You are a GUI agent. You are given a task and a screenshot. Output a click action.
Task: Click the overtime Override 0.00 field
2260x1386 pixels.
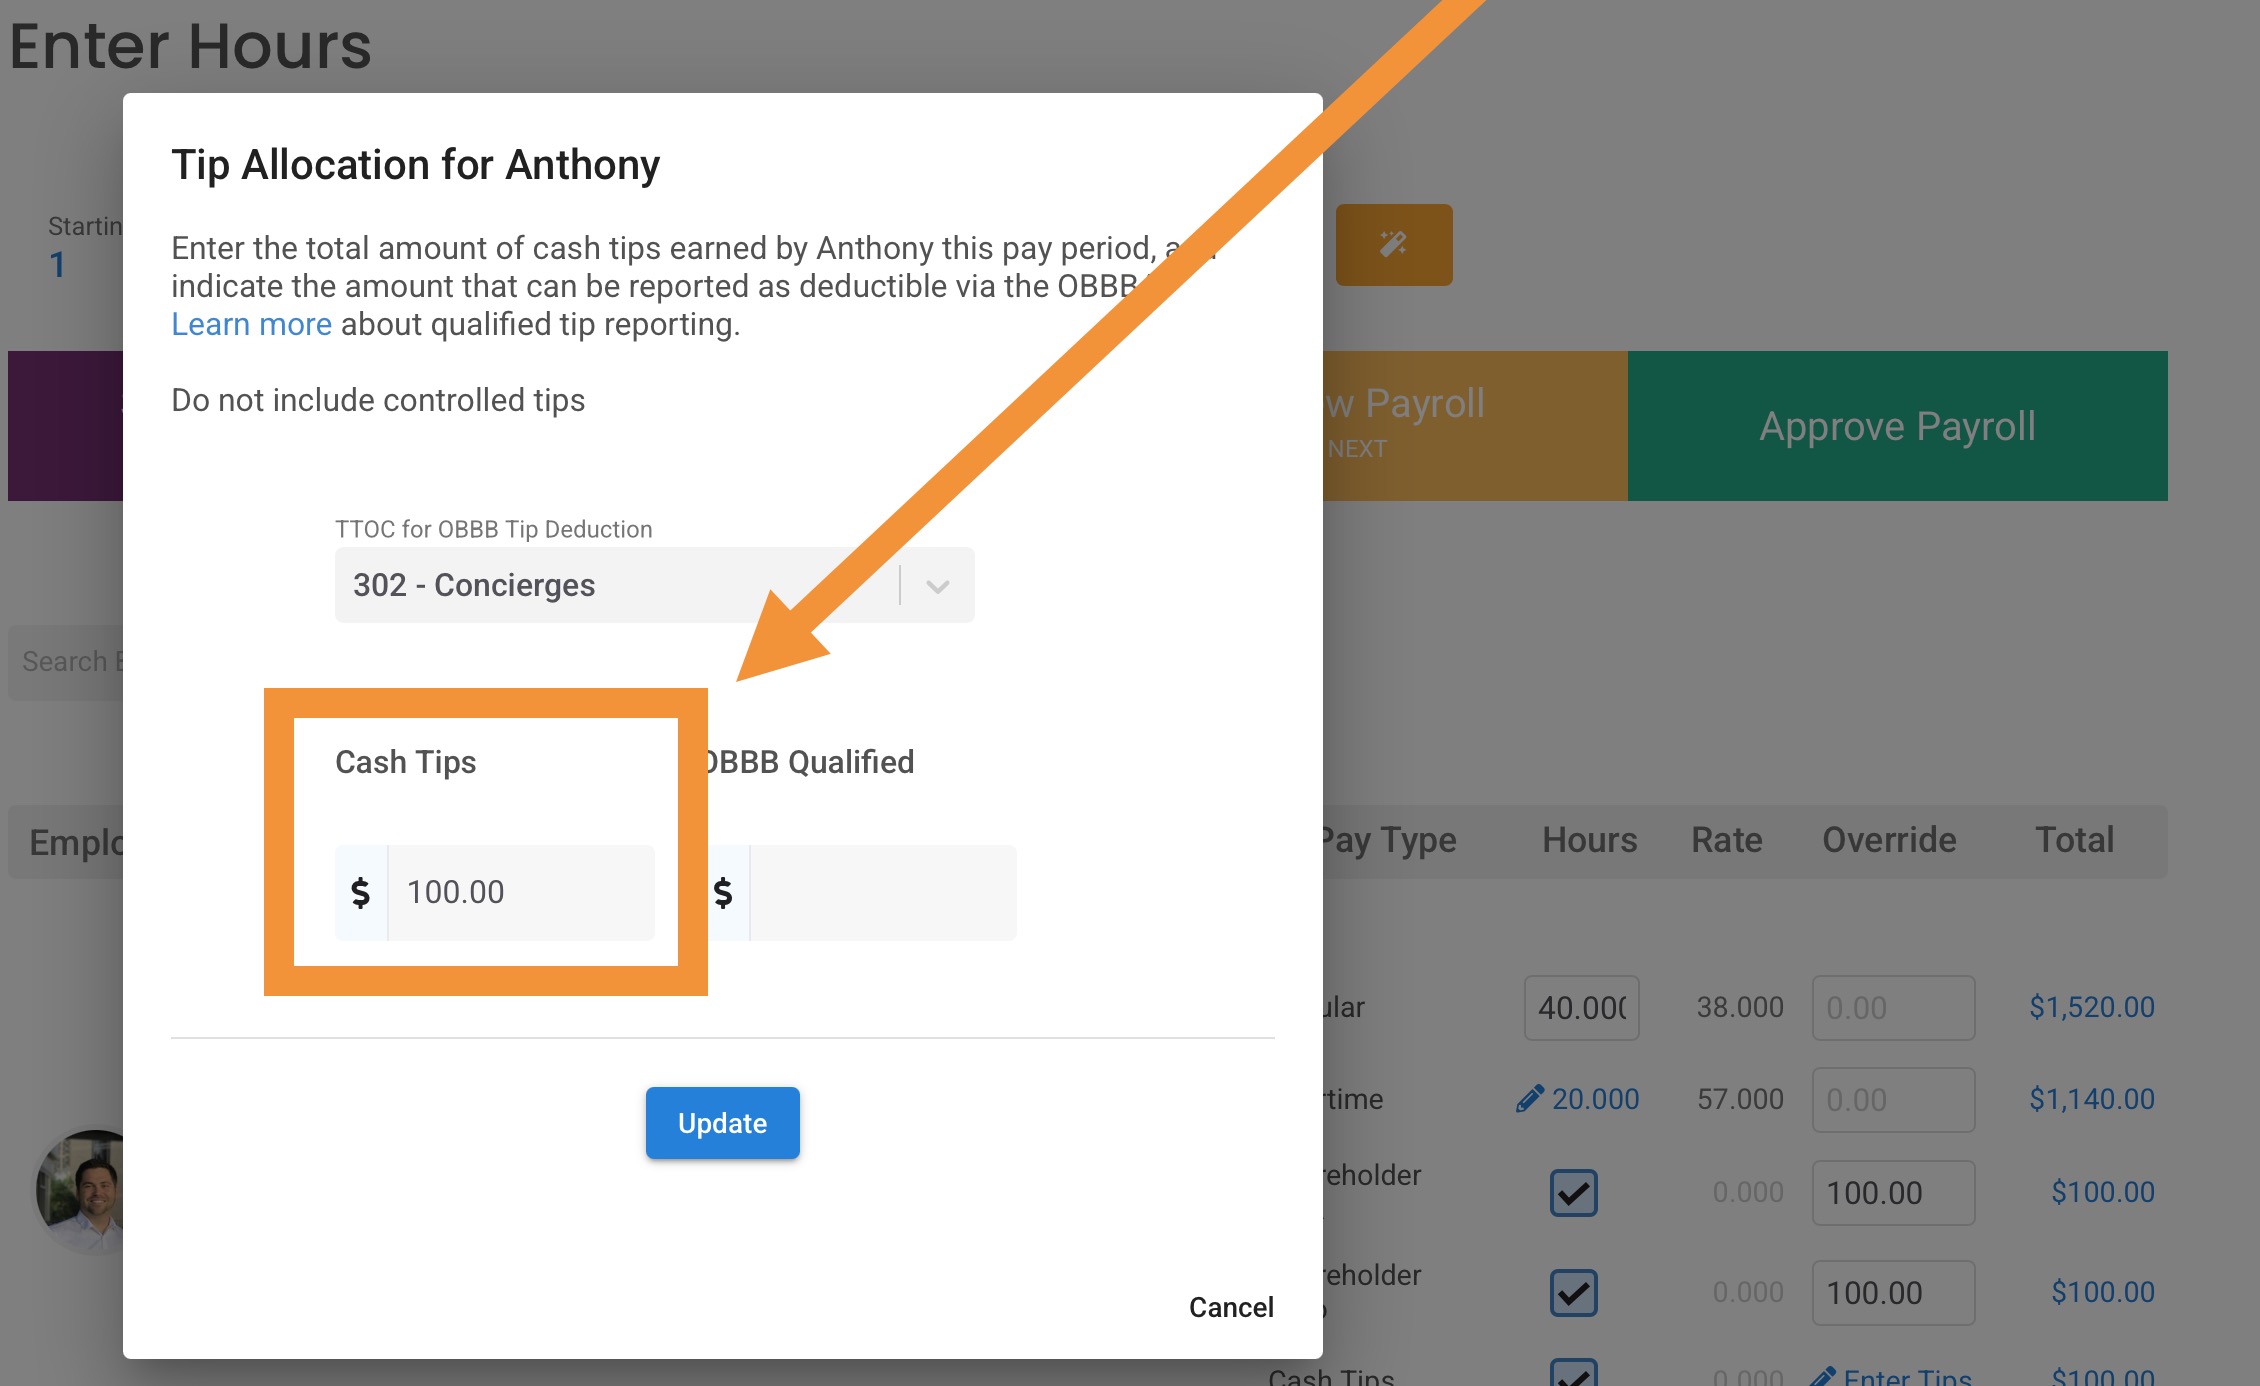pyautogui.click(x=1892, y=1099)
